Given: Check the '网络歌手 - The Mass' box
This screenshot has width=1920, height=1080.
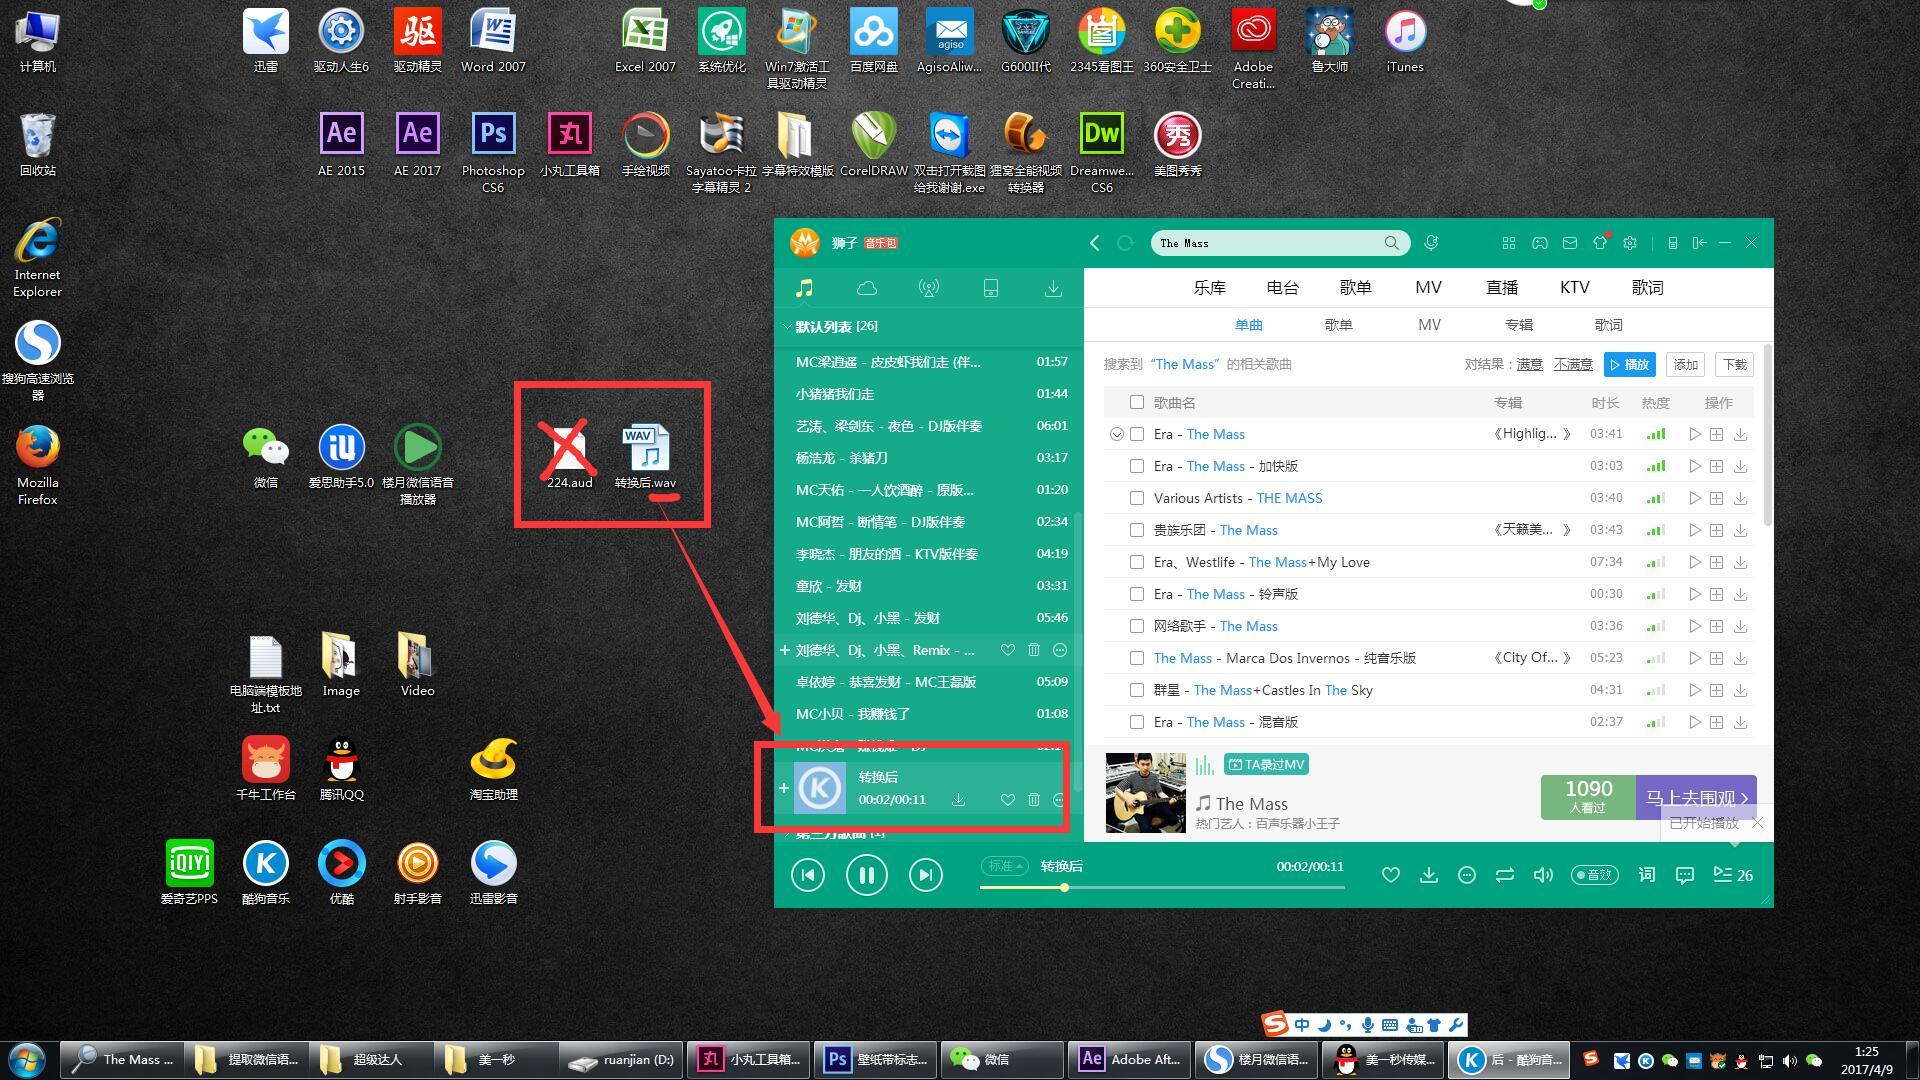Looking at the screenshot, I should point(1137,626).
